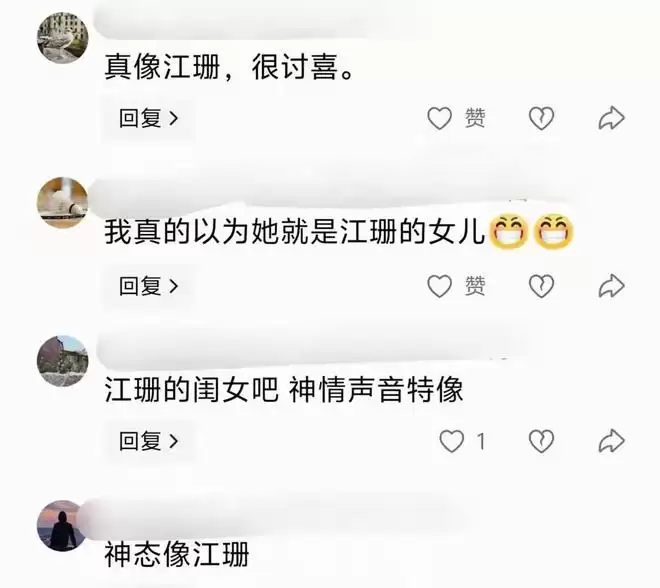Tap the like count 1 on third comment
This screenshot has height=588, width=660.
pyautogui.click(x=481, y=442)
